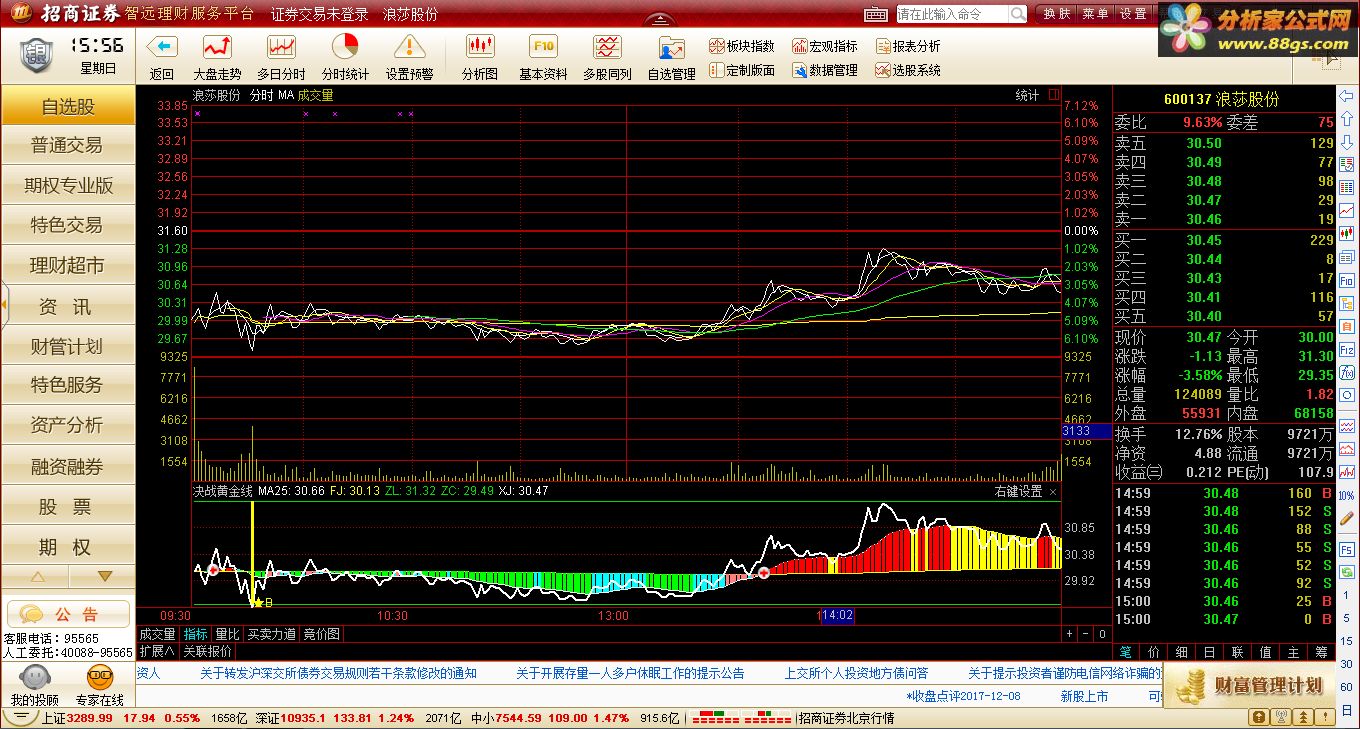Open 我的投顾 advisor
This screenshot has height=729, width=1360.
(34, 685)
